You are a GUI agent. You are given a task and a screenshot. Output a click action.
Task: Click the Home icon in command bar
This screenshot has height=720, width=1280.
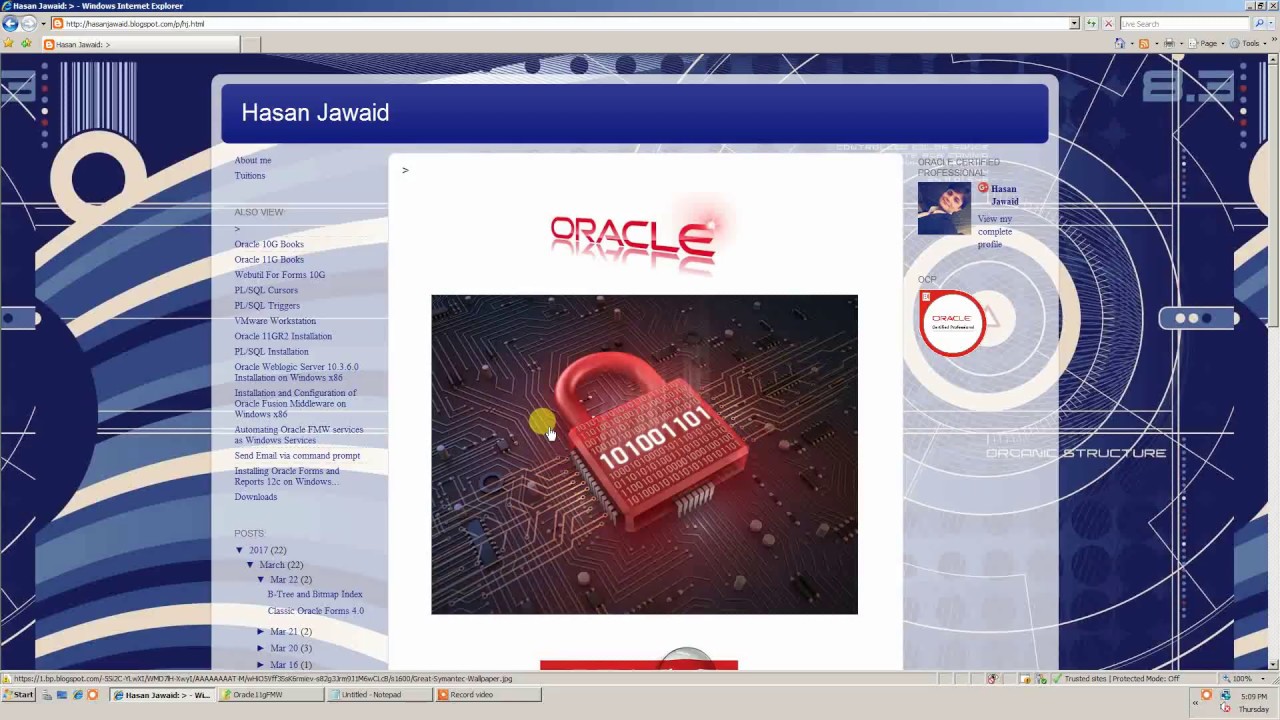[1120, 43]
